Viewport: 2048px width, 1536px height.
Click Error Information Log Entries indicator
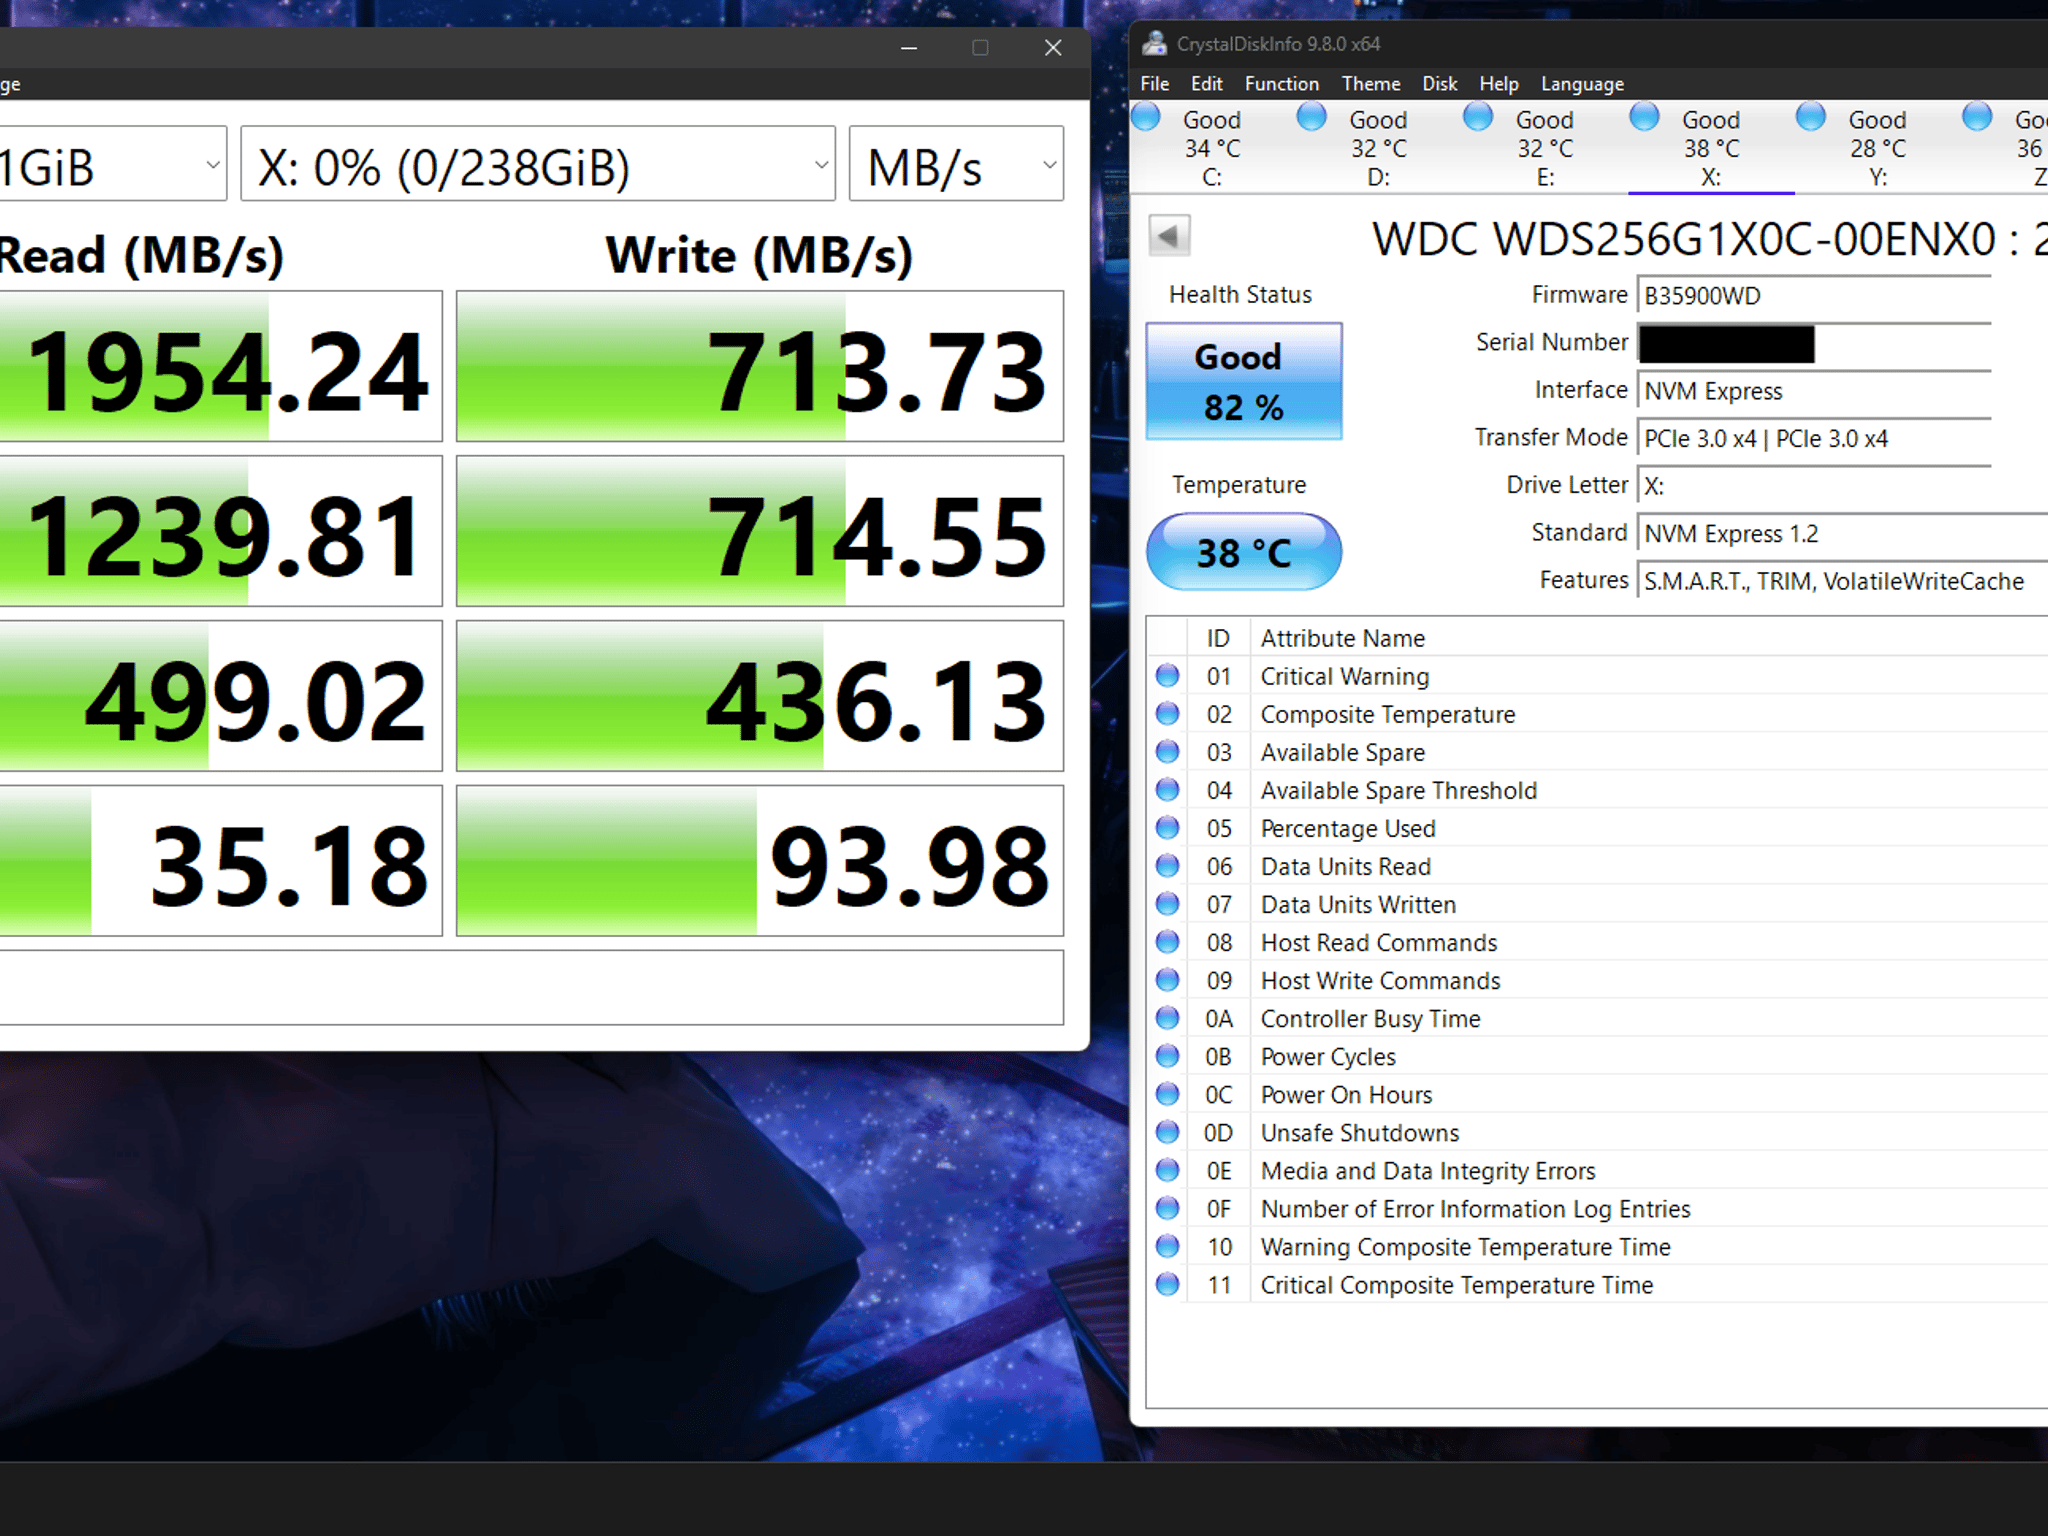tap(1167, 1208)
